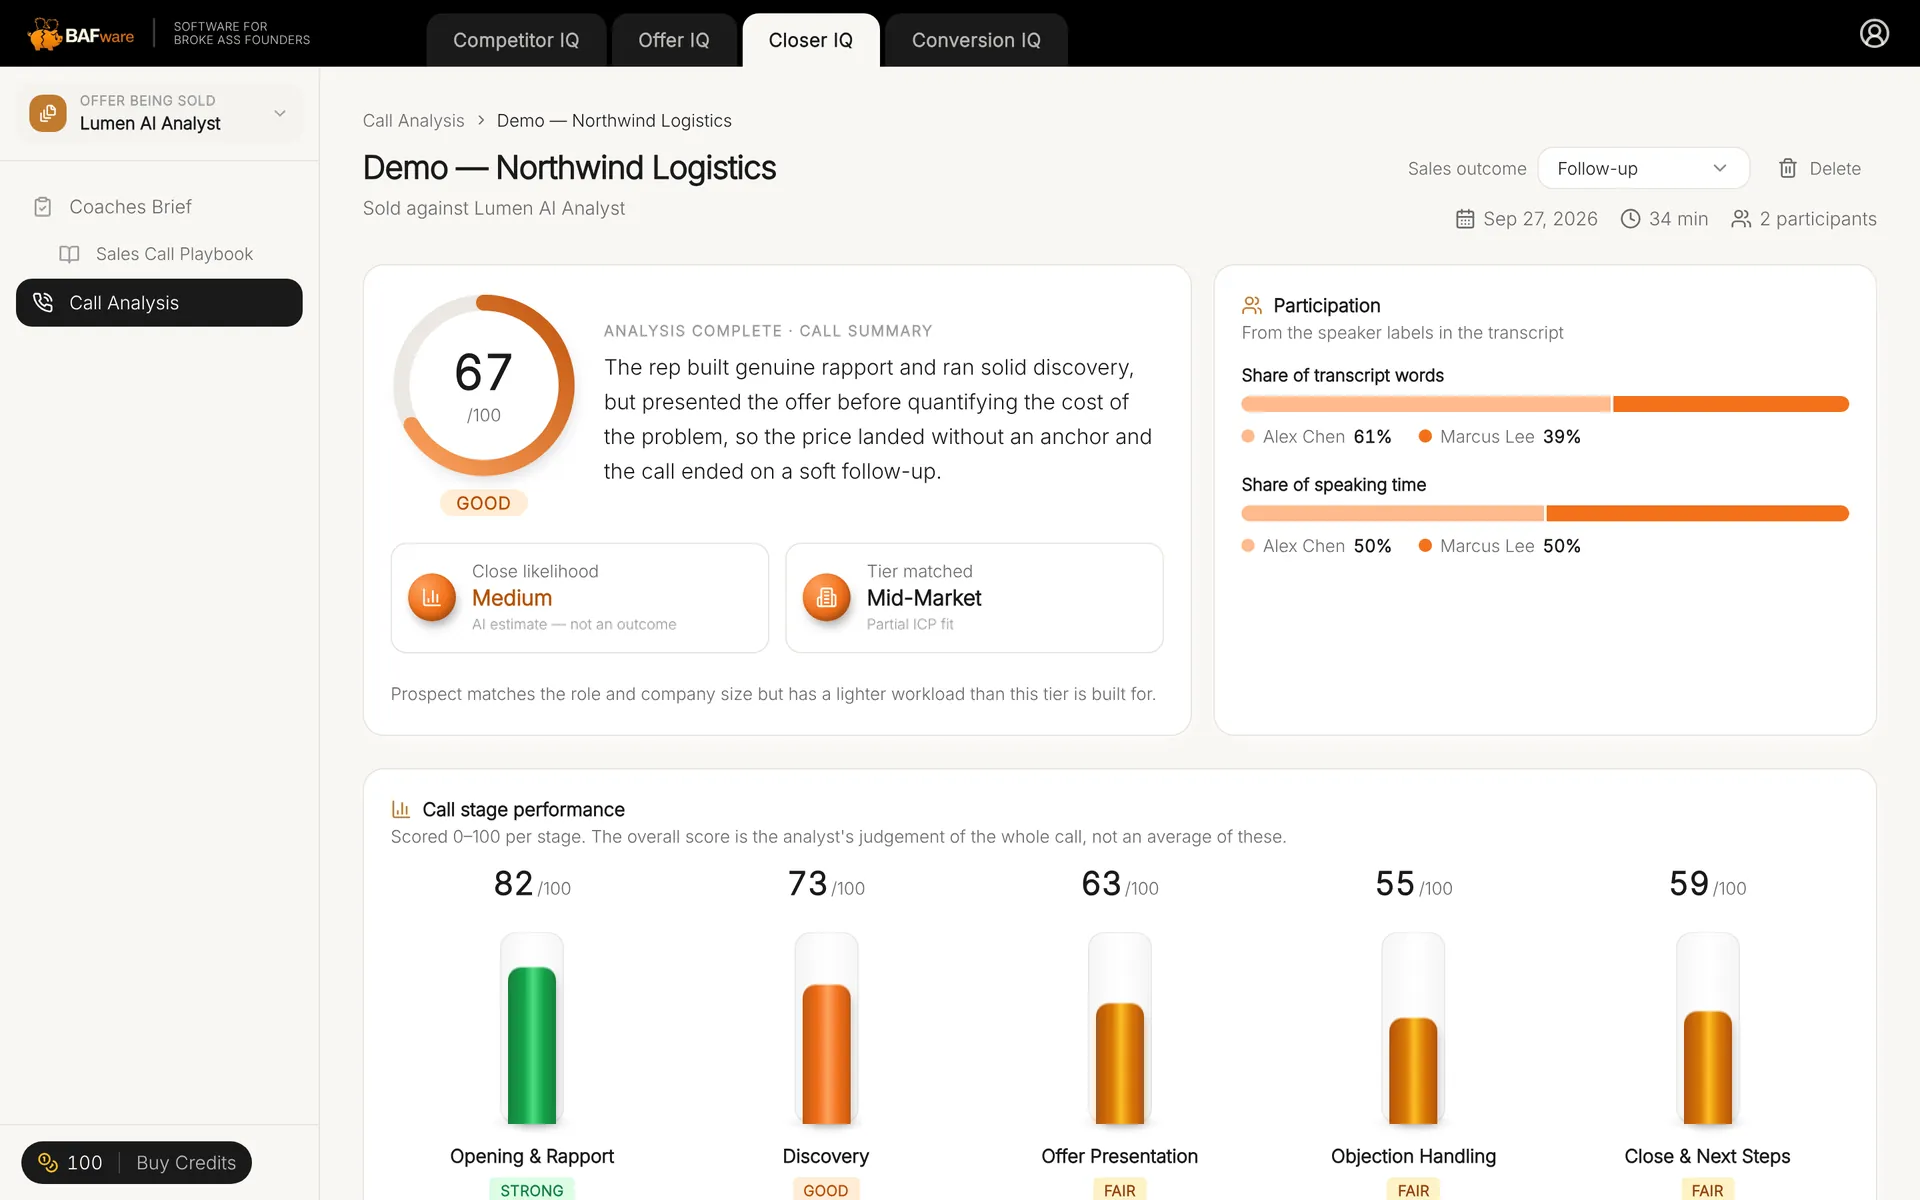This screenshot has width=1920, height=1200.
Task: Open the user profile icon
Action: [1874, 33]
